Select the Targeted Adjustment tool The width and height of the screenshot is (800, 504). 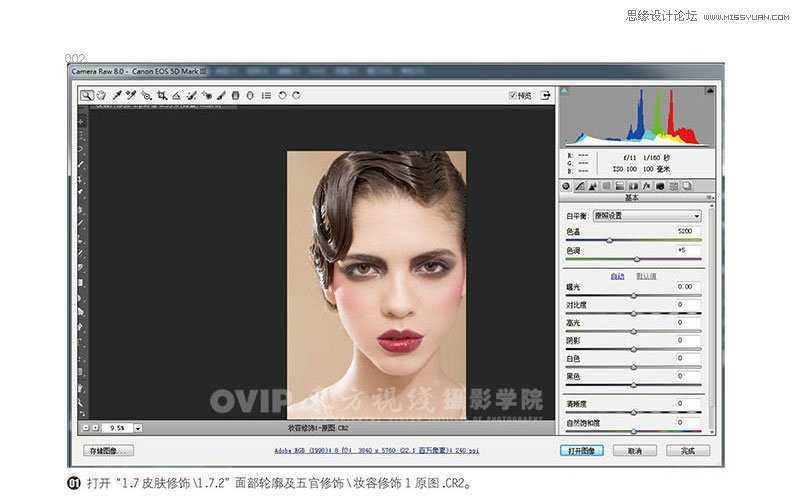146,95
